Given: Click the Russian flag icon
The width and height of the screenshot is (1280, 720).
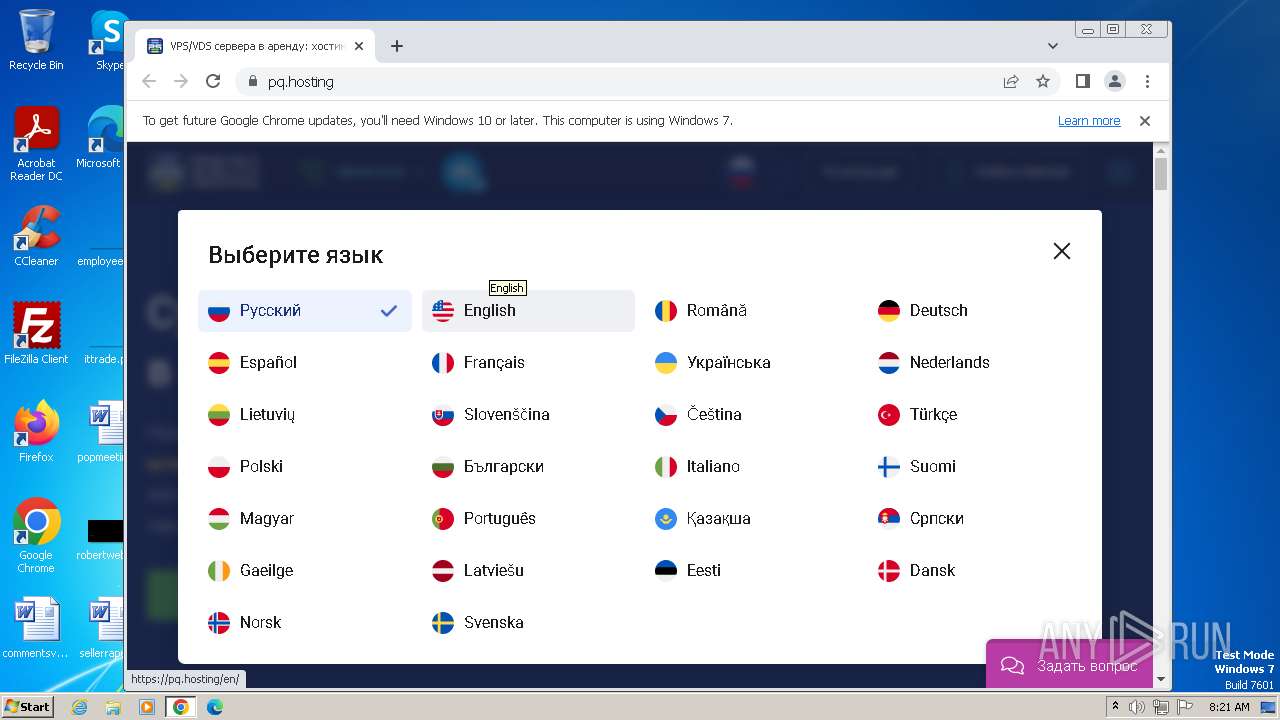Looking at the screenshot, I should click(x=219, y=311).
